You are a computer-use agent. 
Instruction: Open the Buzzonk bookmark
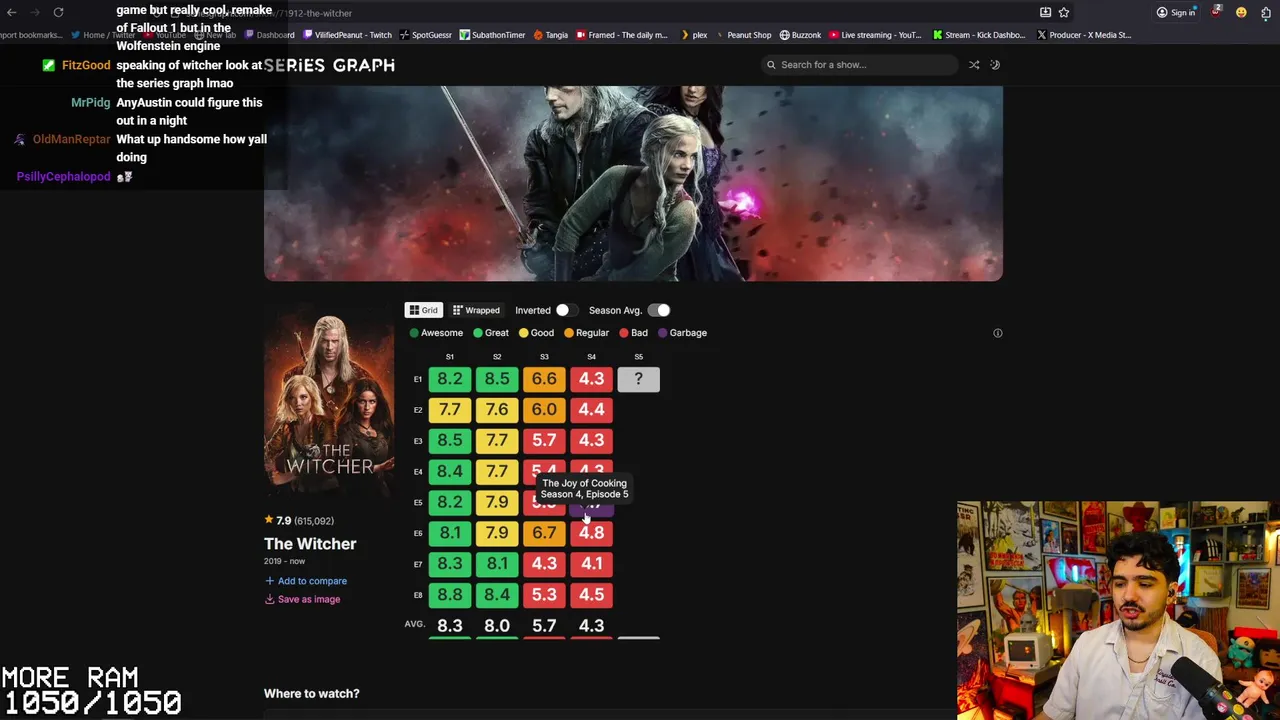click(x=800, y=35)
